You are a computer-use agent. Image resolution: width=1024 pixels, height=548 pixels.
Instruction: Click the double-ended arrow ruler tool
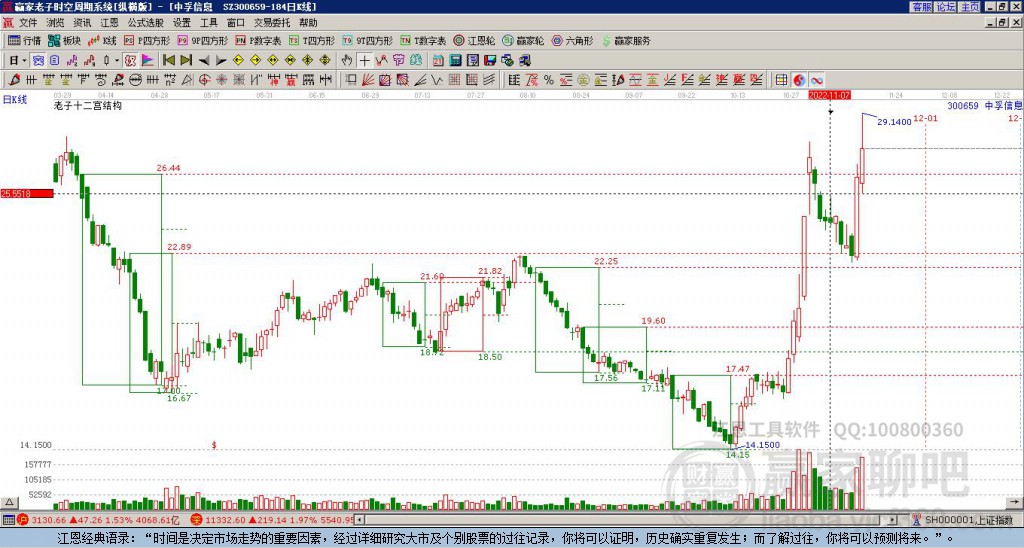pos(325,80)
